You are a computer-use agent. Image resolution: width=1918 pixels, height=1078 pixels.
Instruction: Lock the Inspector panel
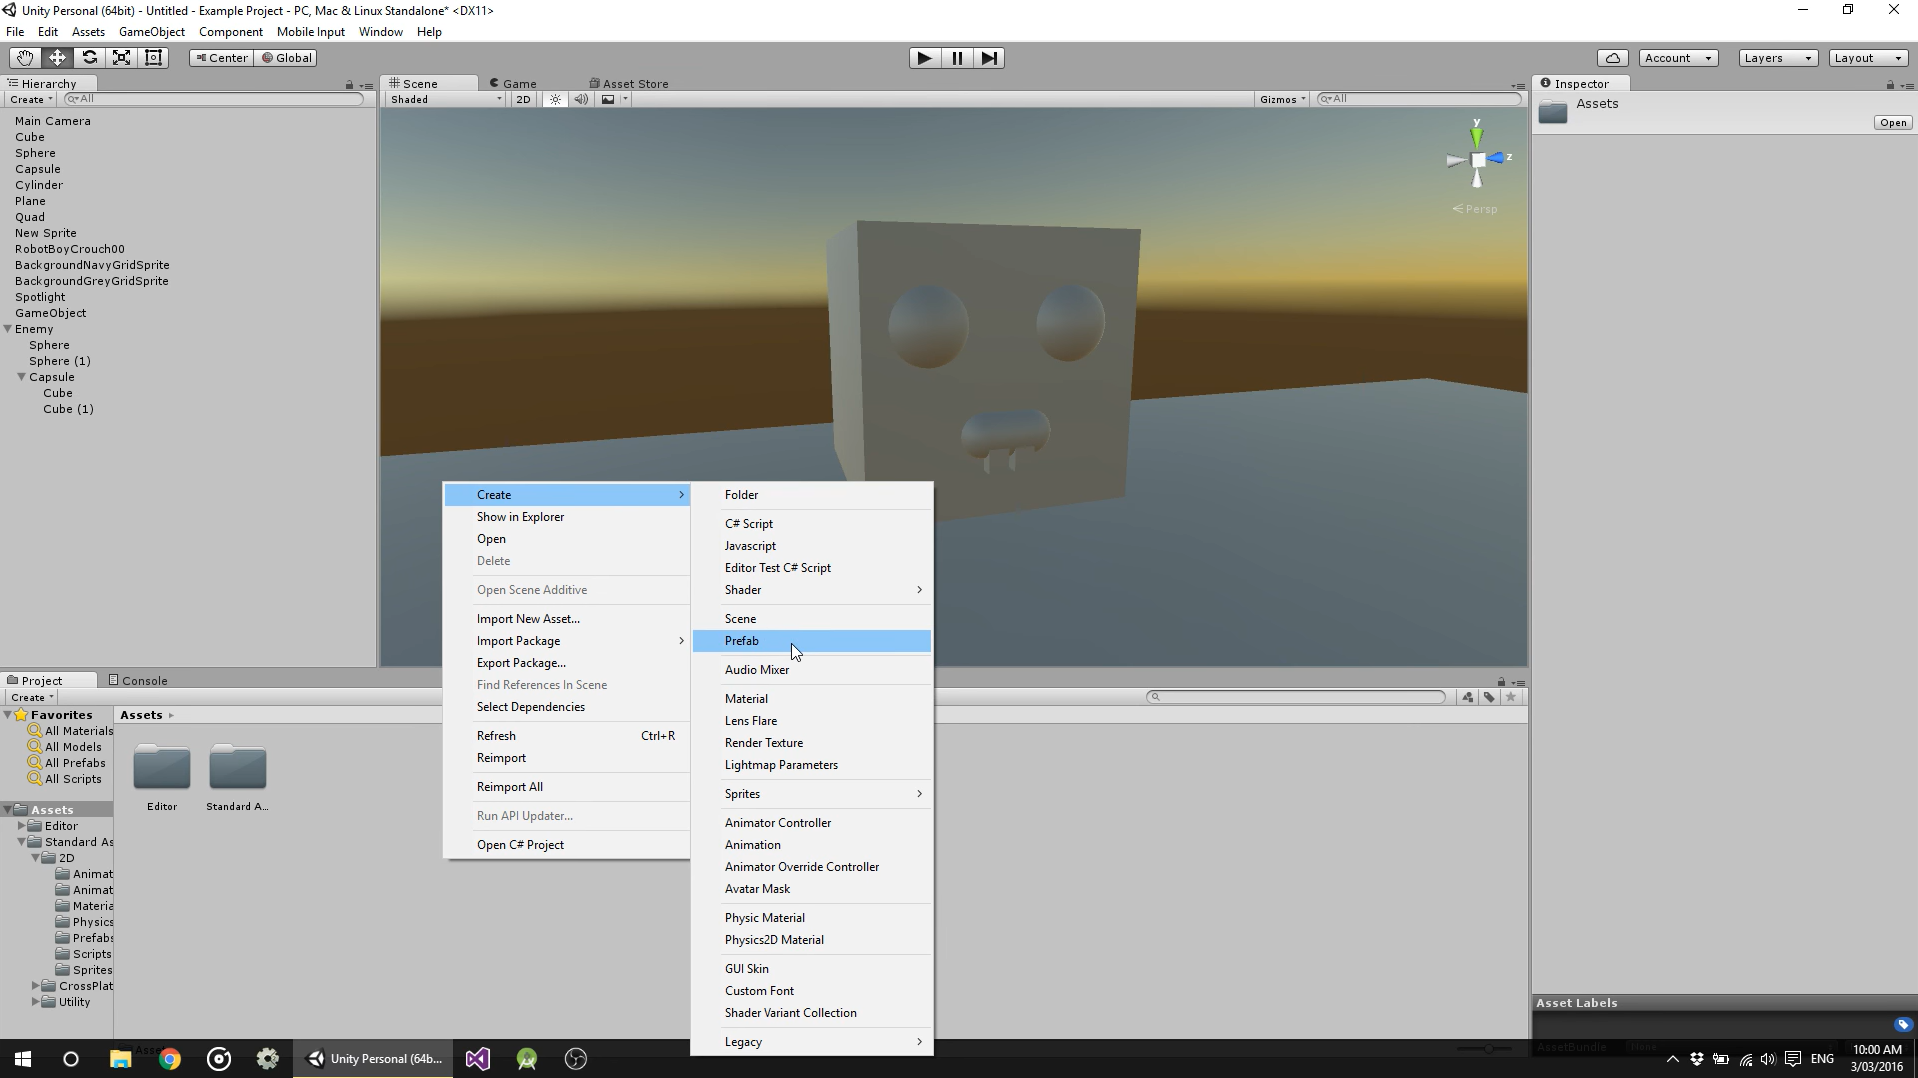pyautogui.click(x=1890, y=85)
